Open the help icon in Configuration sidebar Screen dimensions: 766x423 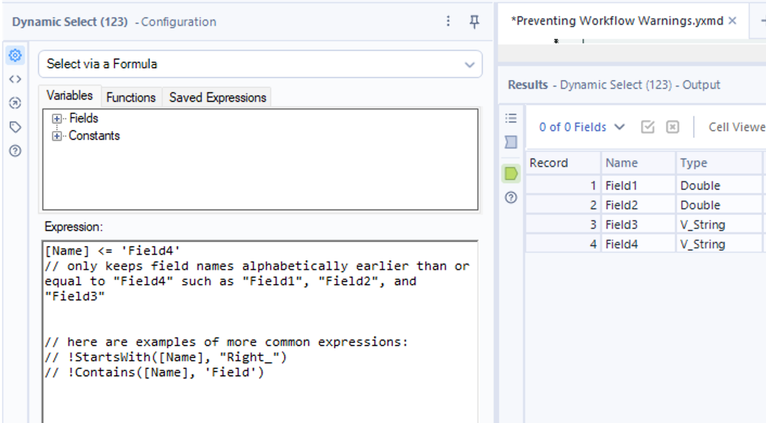pos(15,151)
